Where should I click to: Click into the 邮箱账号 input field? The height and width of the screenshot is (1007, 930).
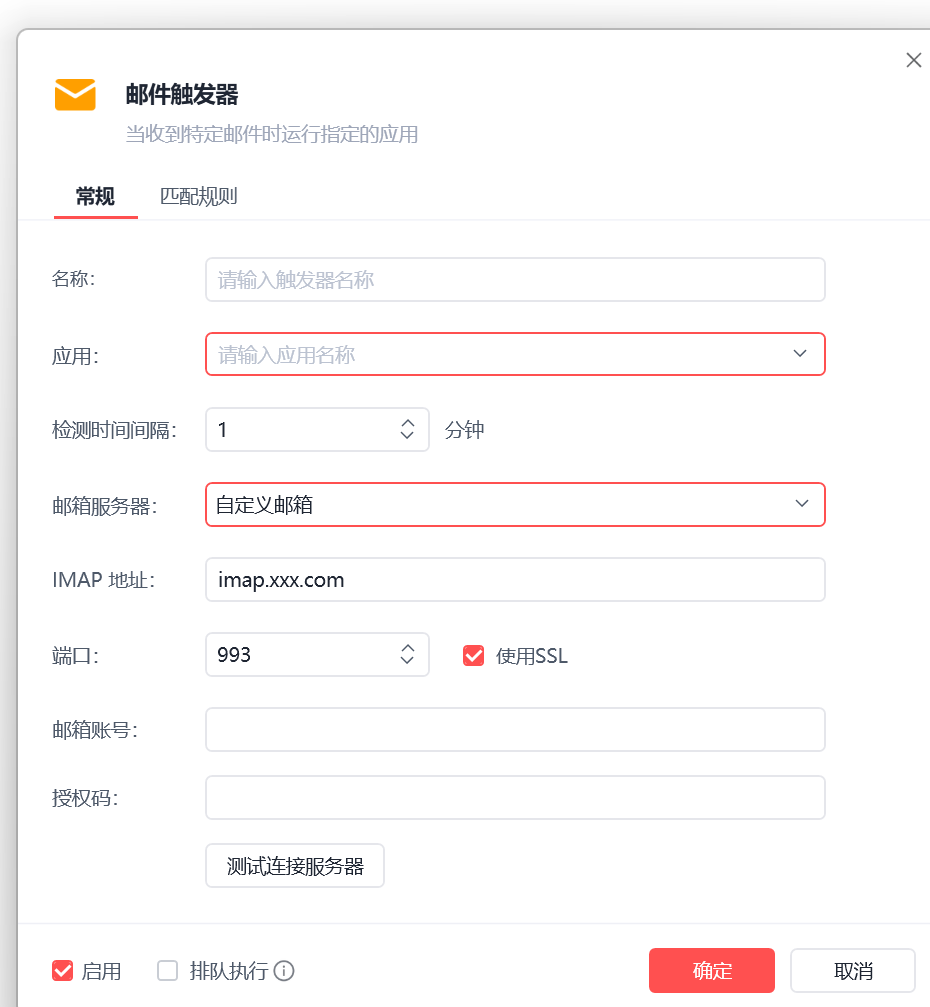pyautogui.click(x=515, y=730)
